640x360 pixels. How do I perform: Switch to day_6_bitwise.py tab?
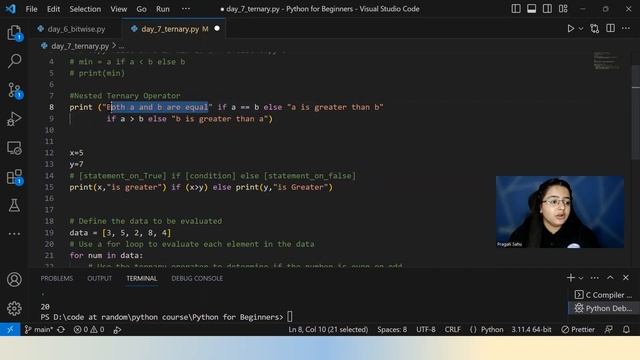coord(76,29)
